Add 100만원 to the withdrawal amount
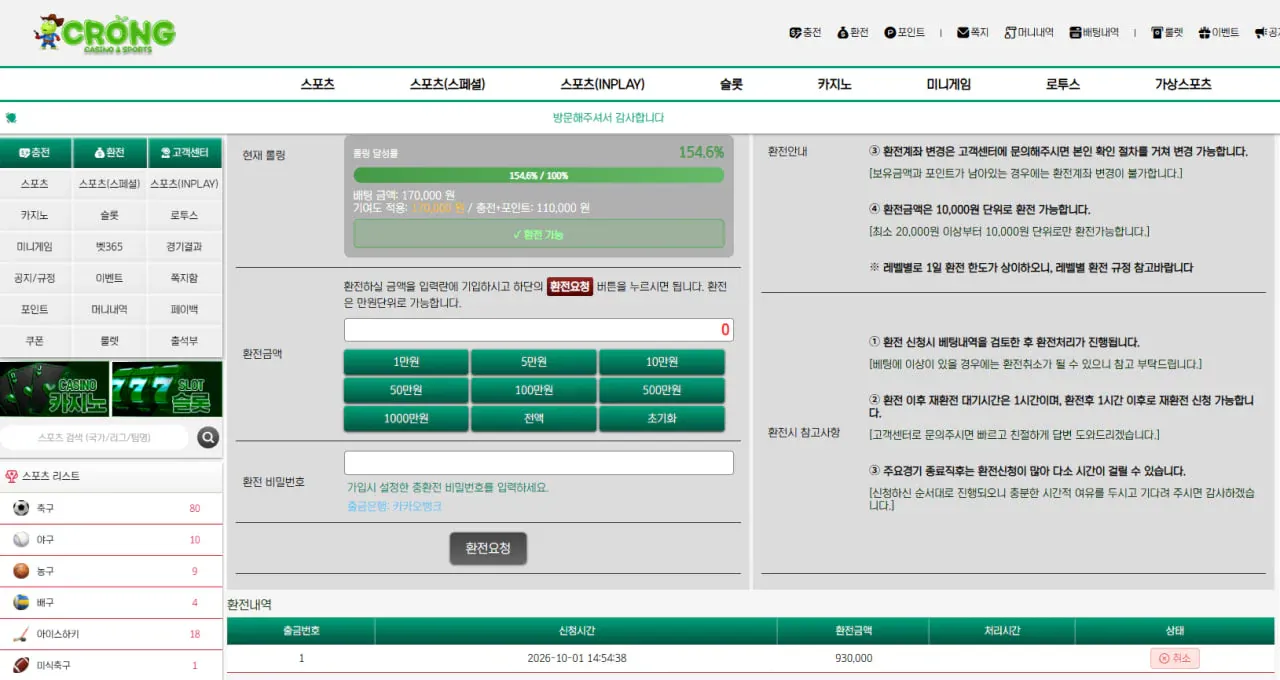1280x680 pixels. pyautogui.click(x=534, y=390)
